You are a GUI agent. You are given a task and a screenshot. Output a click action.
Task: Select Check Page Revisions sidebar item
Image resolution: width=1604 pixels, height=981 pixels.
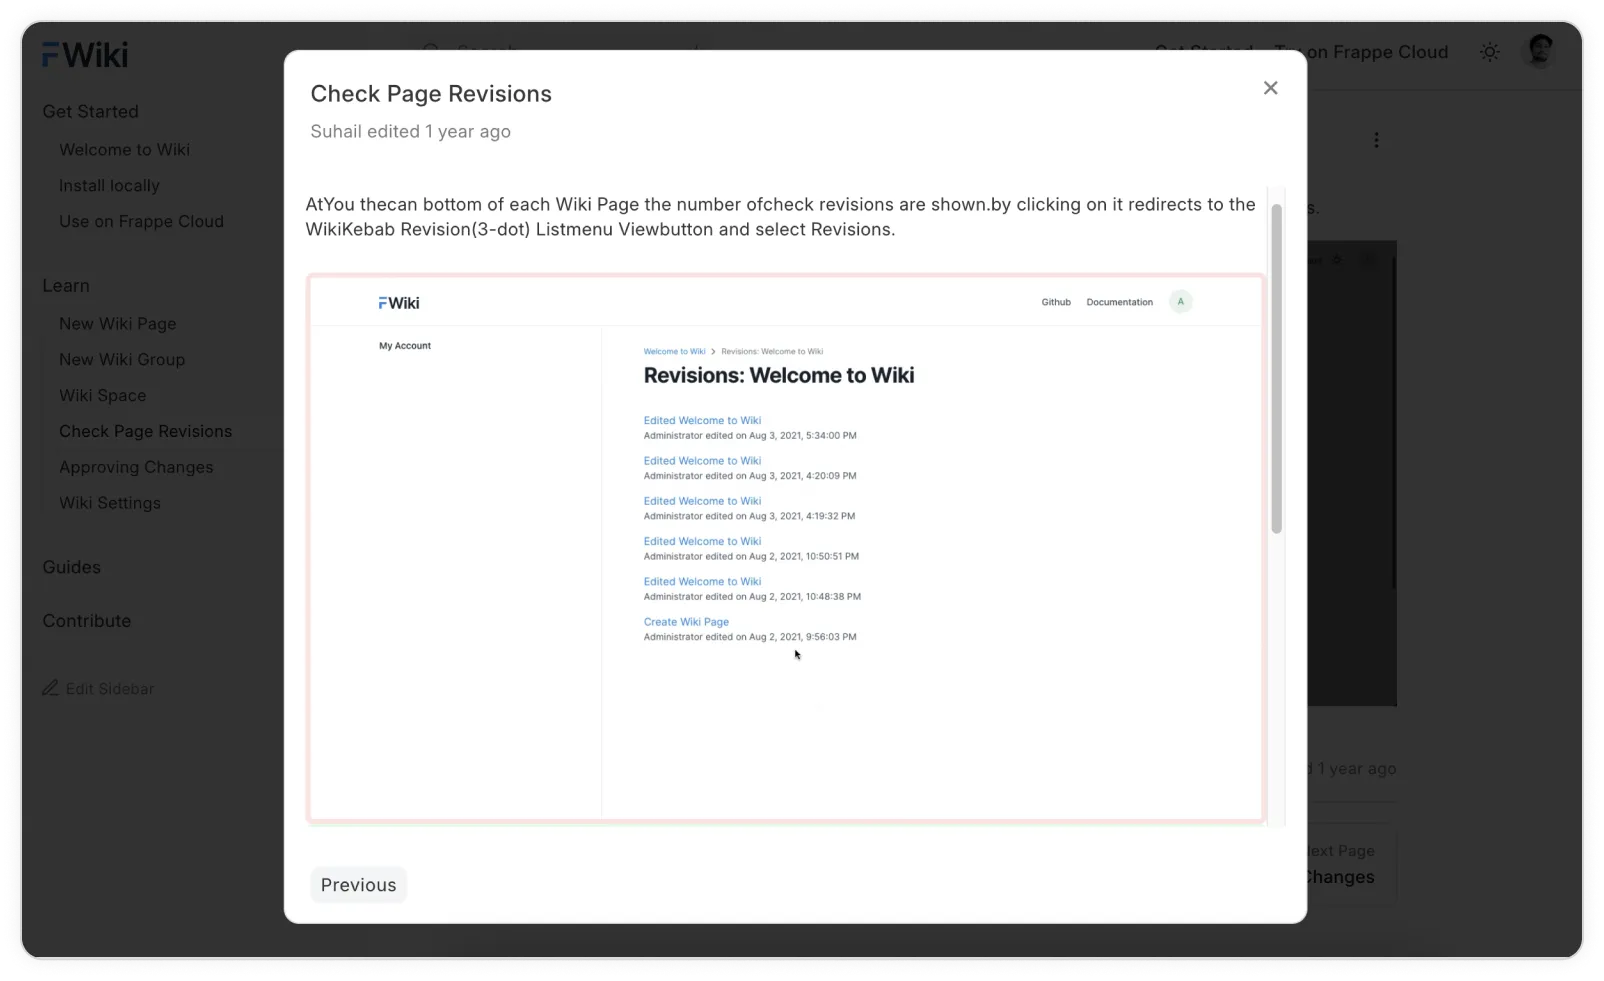pos(145,431)
